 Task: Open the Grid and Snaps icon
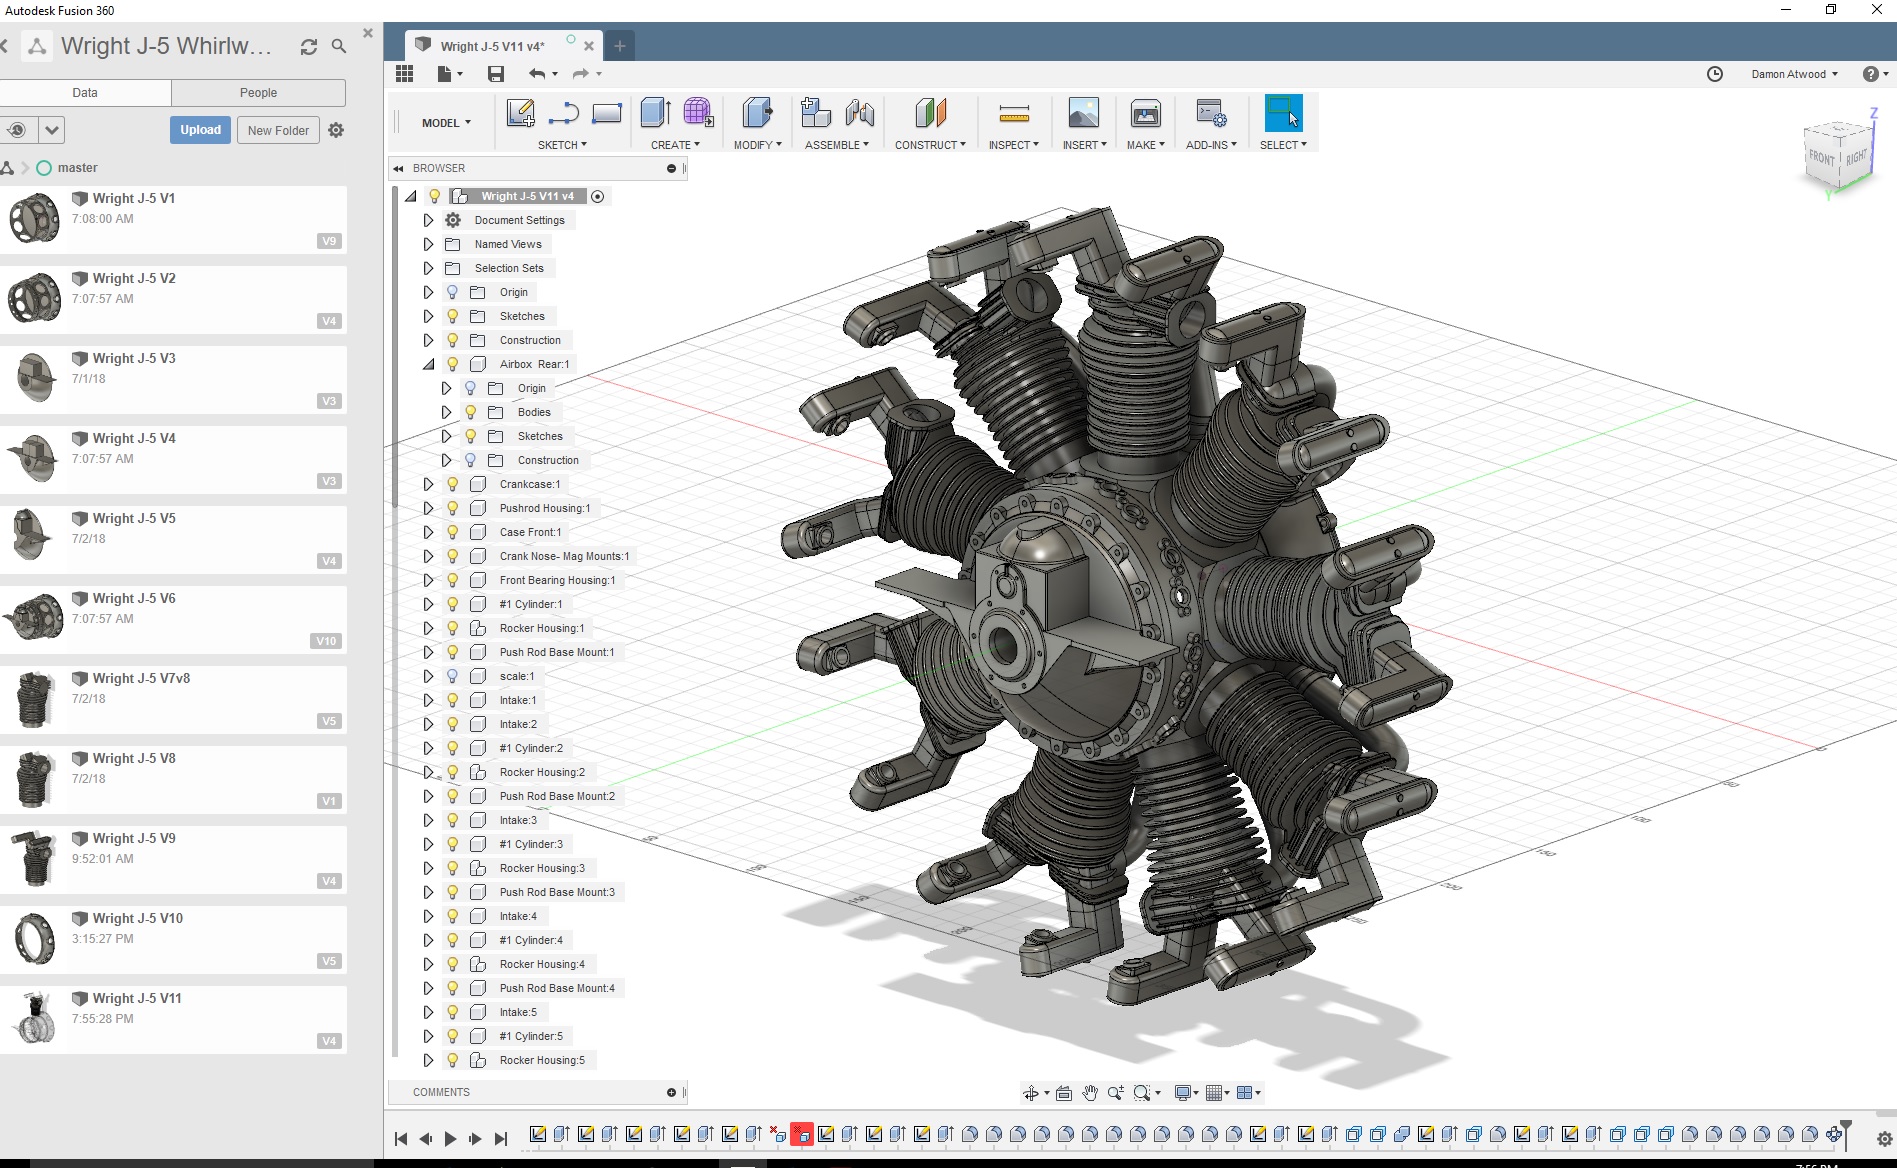pyautogui.click(x=1214, y=1093)
